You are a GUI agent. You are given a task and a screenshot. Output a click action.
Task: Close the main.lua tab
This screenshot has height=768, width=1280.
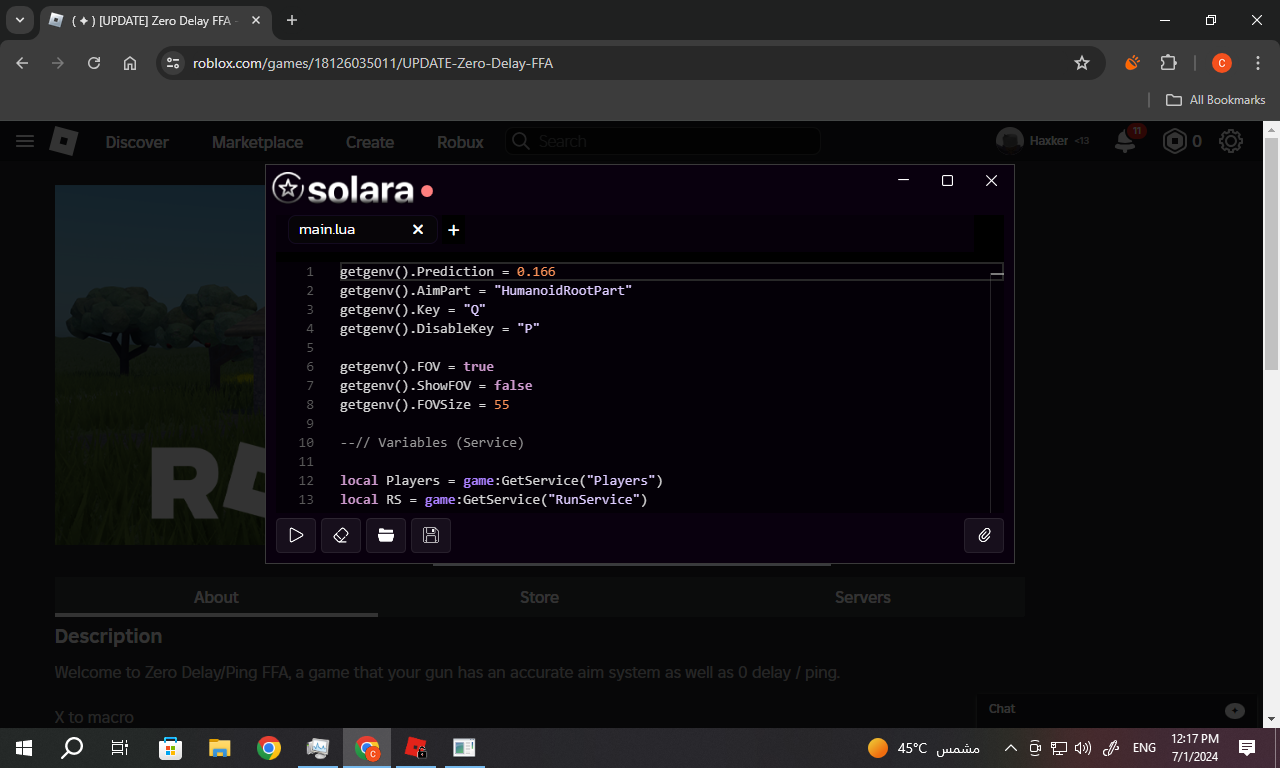(x=418, y=230)
